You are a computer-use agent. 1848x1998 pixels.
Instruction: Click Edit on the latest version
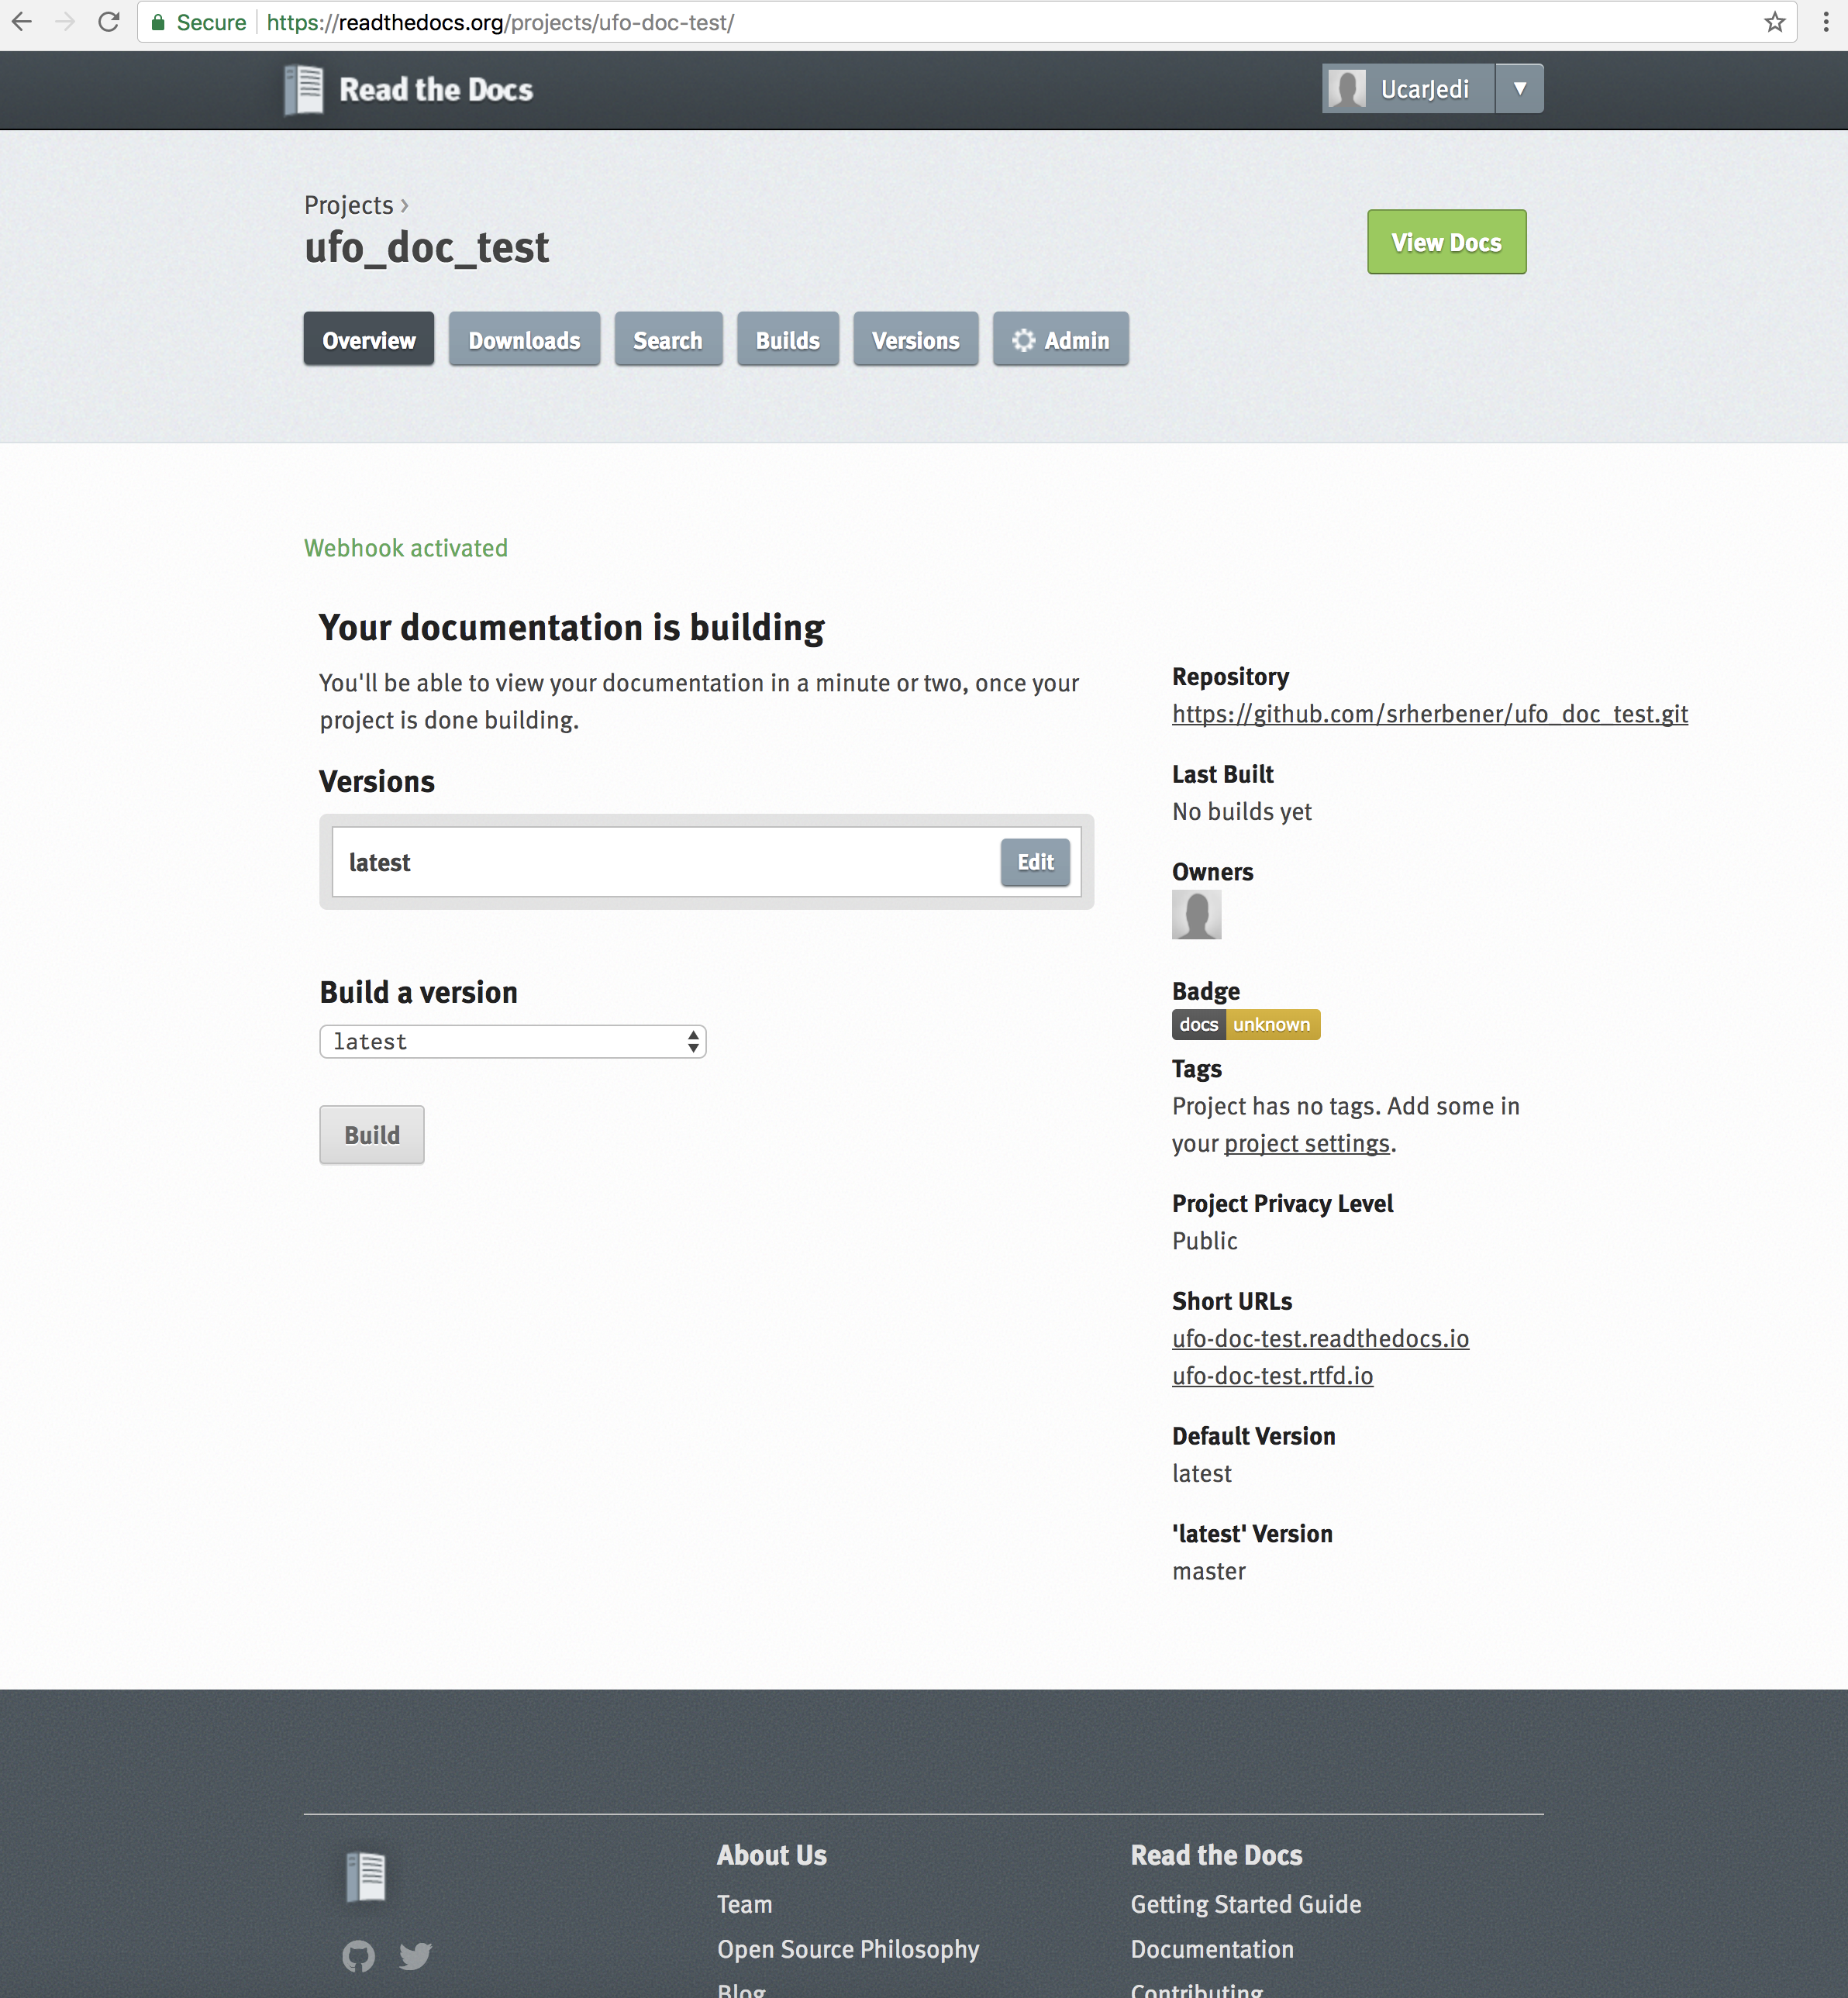tap(1034, 862)
